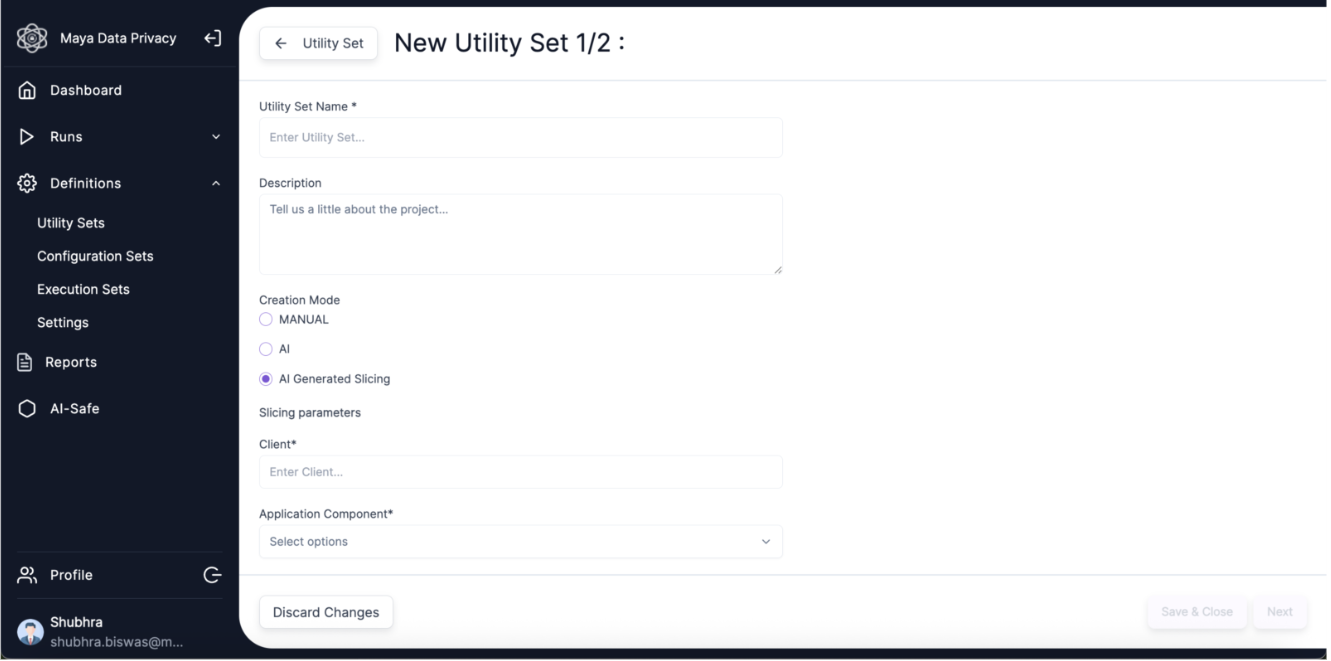Image resolution: width=1331 pixels, height=661 pixels.
Task: Go back using Utility Set button
Action: click(319, 43)
